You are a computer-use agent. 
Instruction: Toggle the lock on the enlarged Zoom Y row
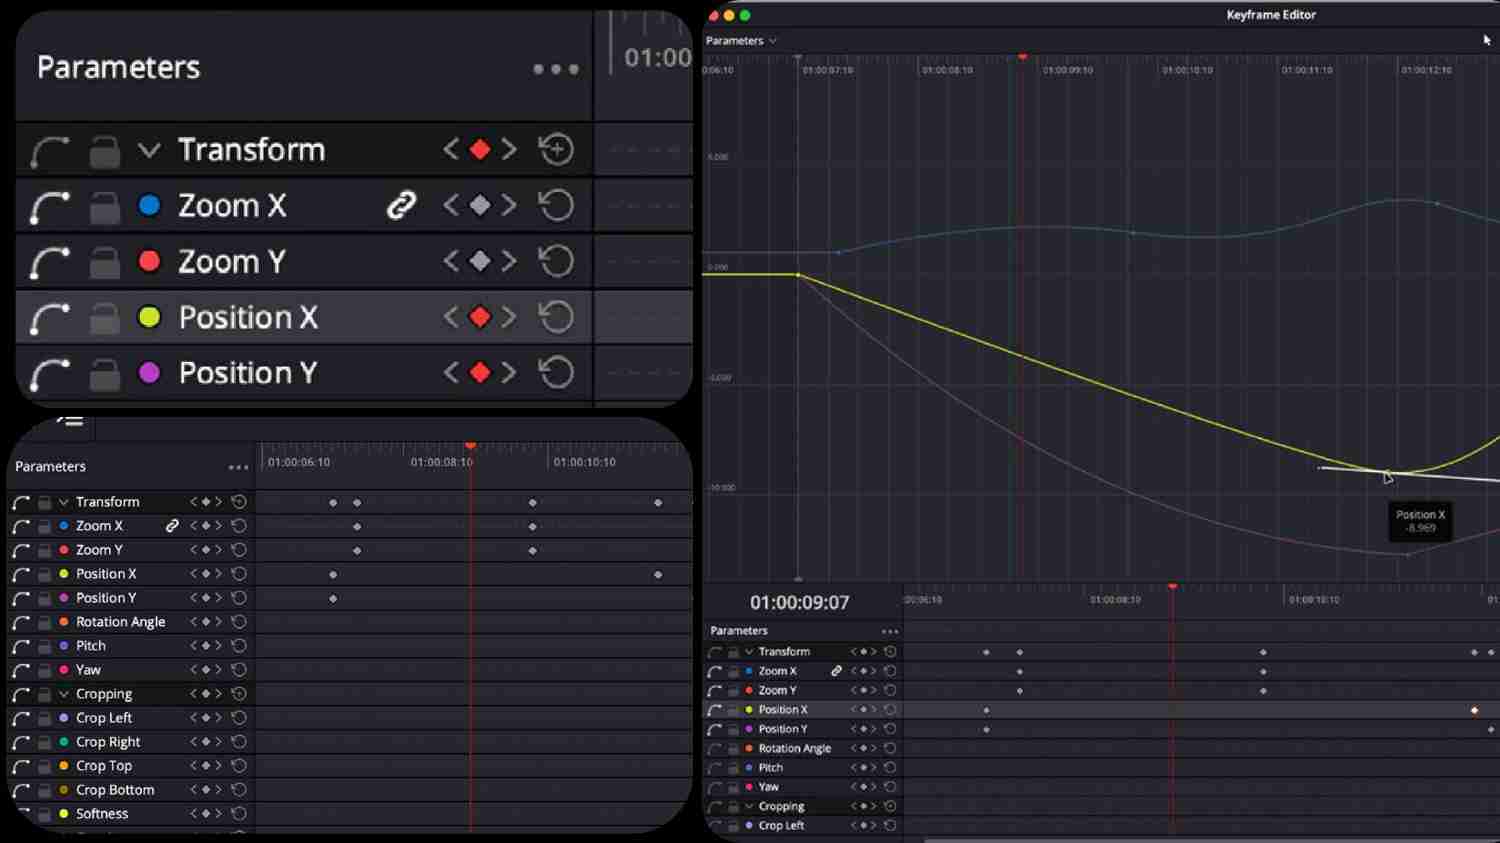click(x=104, y=262)
